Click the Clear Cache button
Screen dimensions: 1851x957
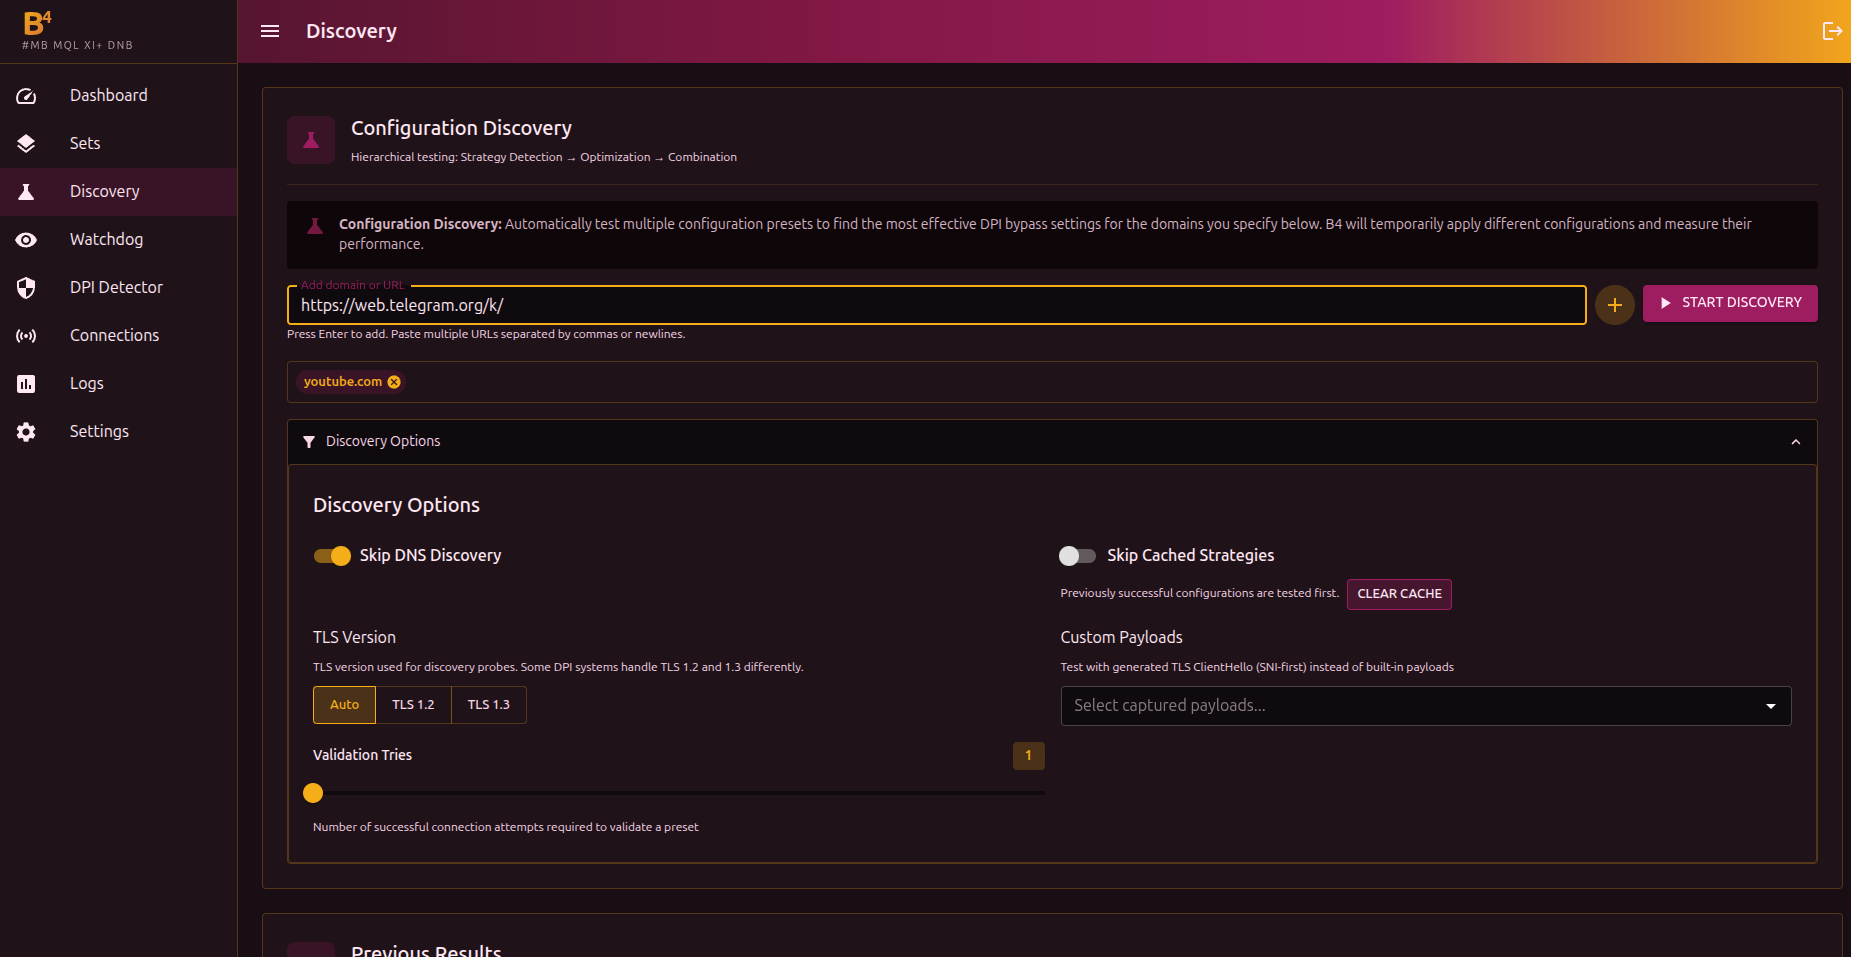(x=1398, y=594)
